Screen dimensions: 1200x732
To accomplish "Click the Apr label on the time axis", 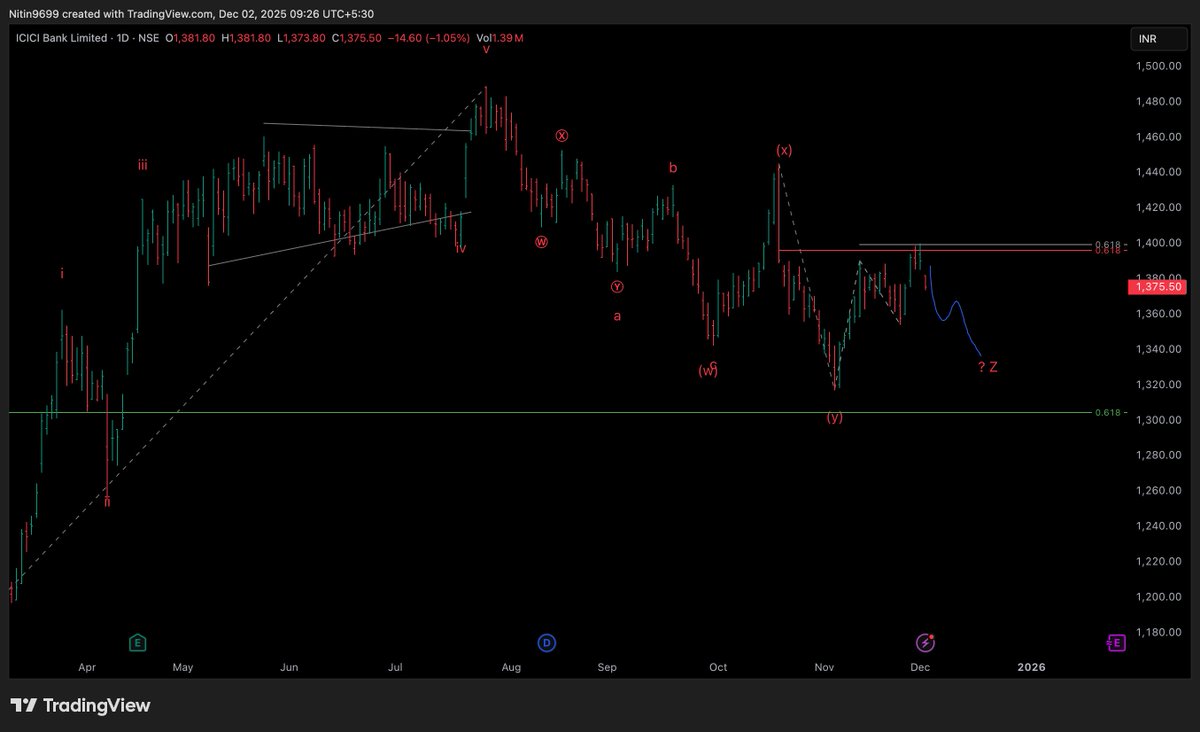I will tap(87, 666).
